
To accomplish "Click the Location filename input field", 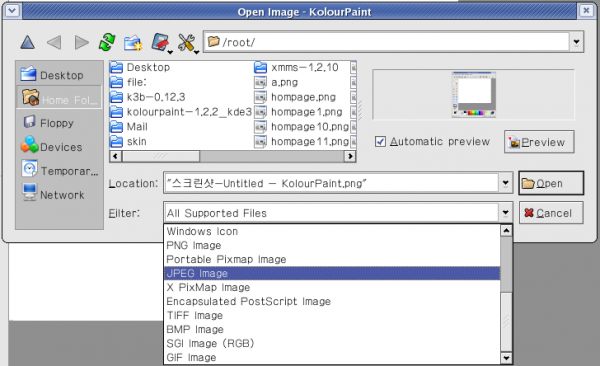I will tap(331, 183).
